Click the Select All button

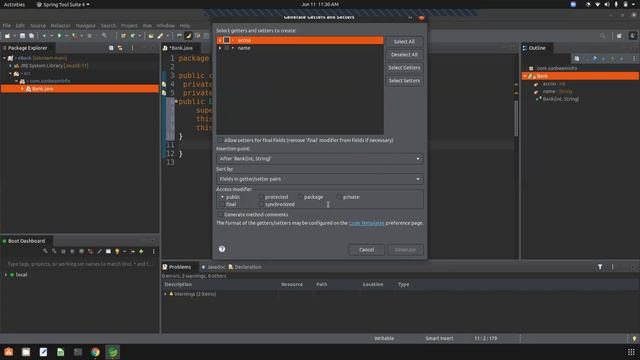tap(404, 42)
